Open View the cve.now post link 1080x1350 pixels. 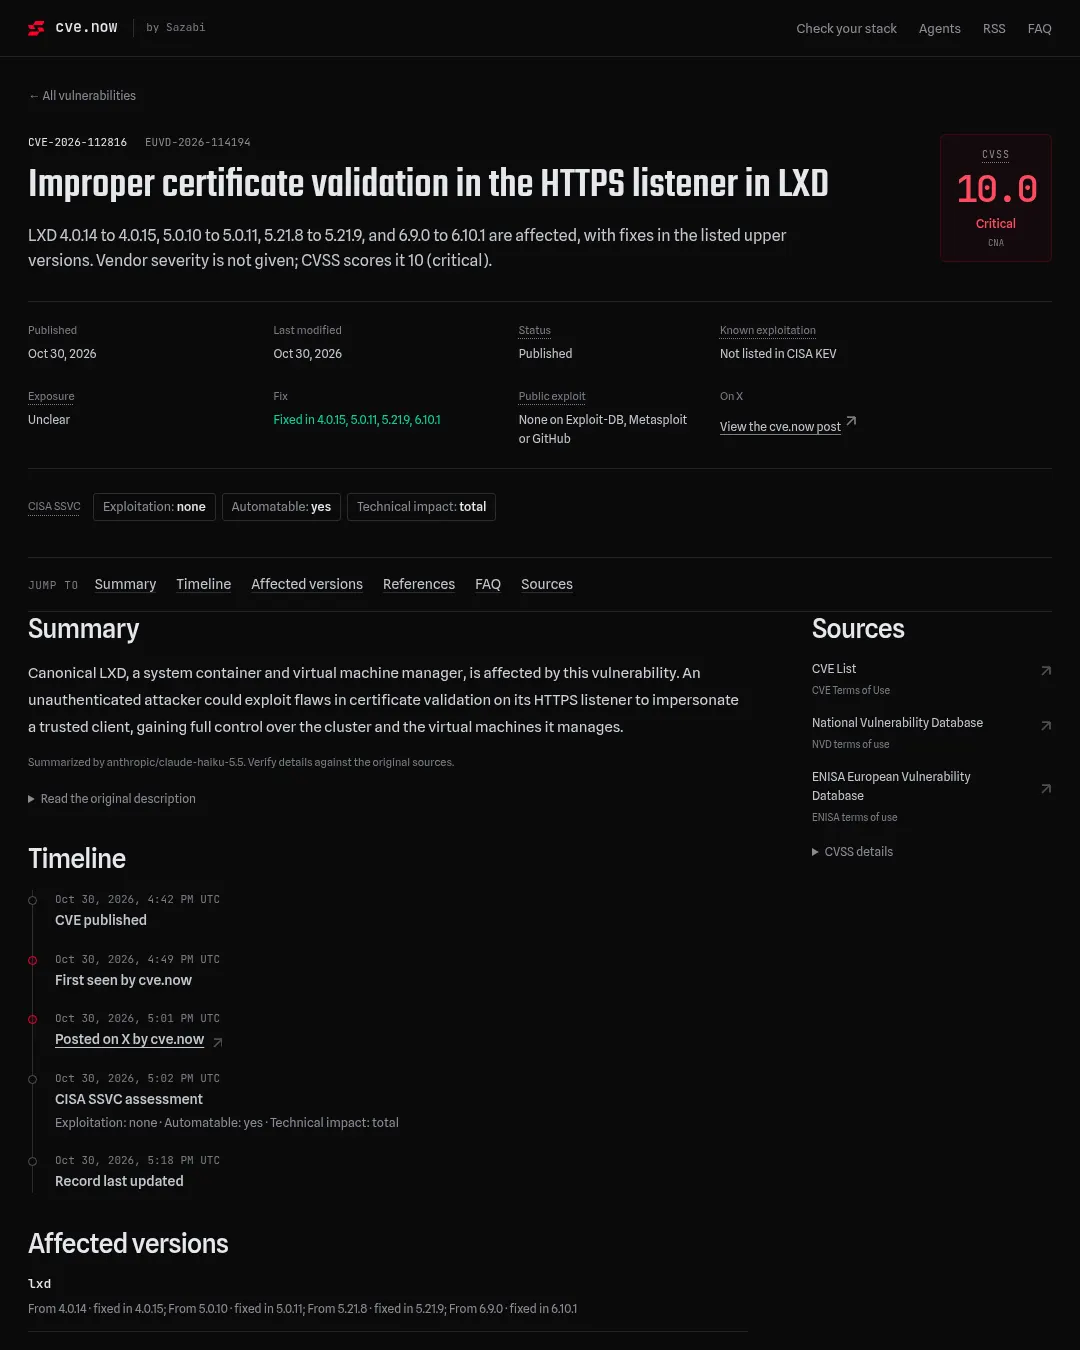(780, 427)
